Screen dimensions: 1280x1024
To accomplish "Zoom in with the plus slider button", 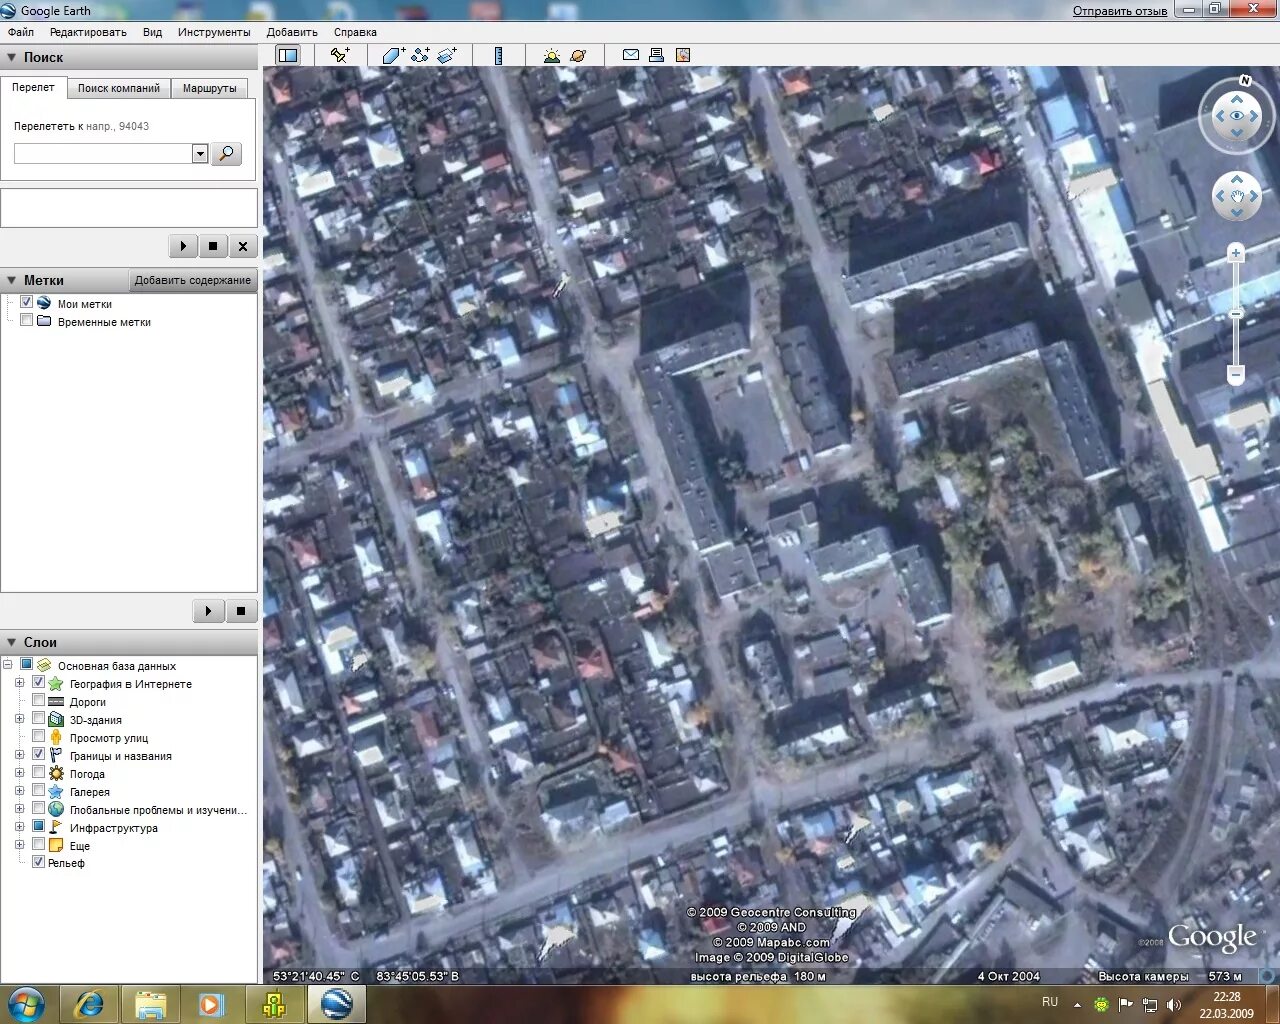I will 1236,253.
